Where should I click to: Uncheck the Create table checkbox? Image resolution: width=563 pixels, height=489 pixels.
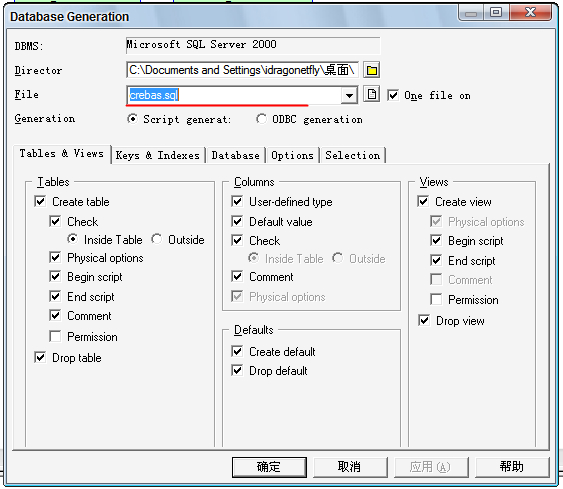[x=40, y=201]
